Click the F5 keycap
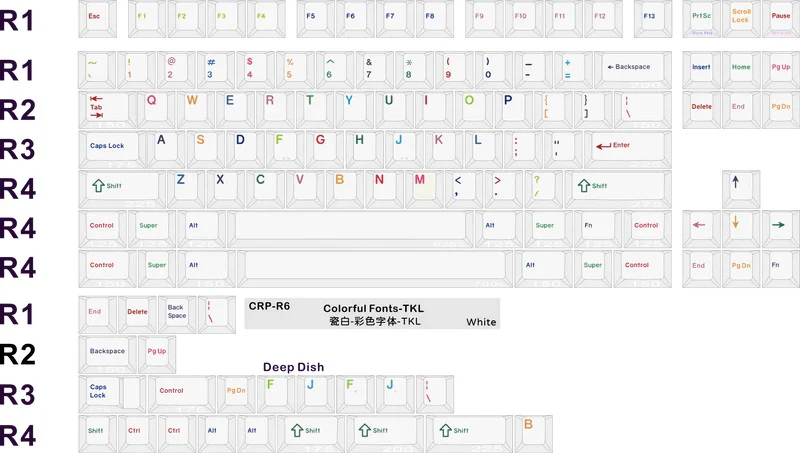800x453 pixels. pos(316,18)
